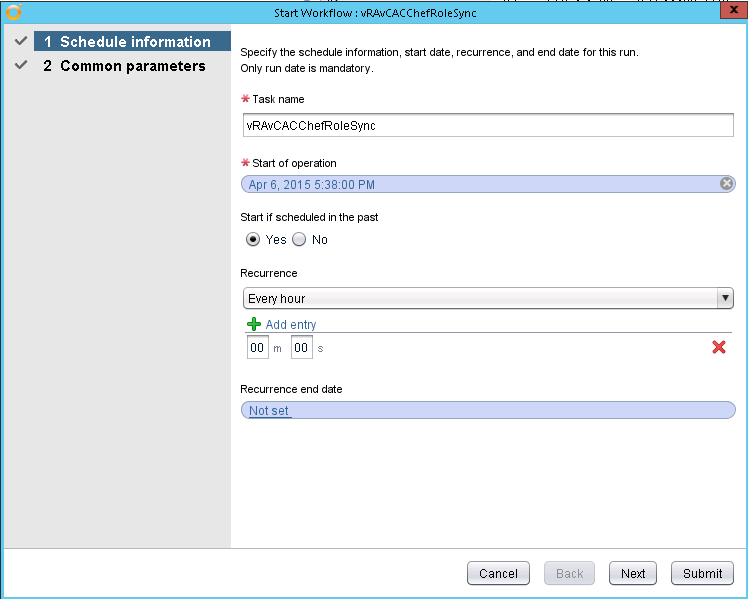Click the minutes input field
This screenshot has height=599, width=748.
(x=257, y=347)
